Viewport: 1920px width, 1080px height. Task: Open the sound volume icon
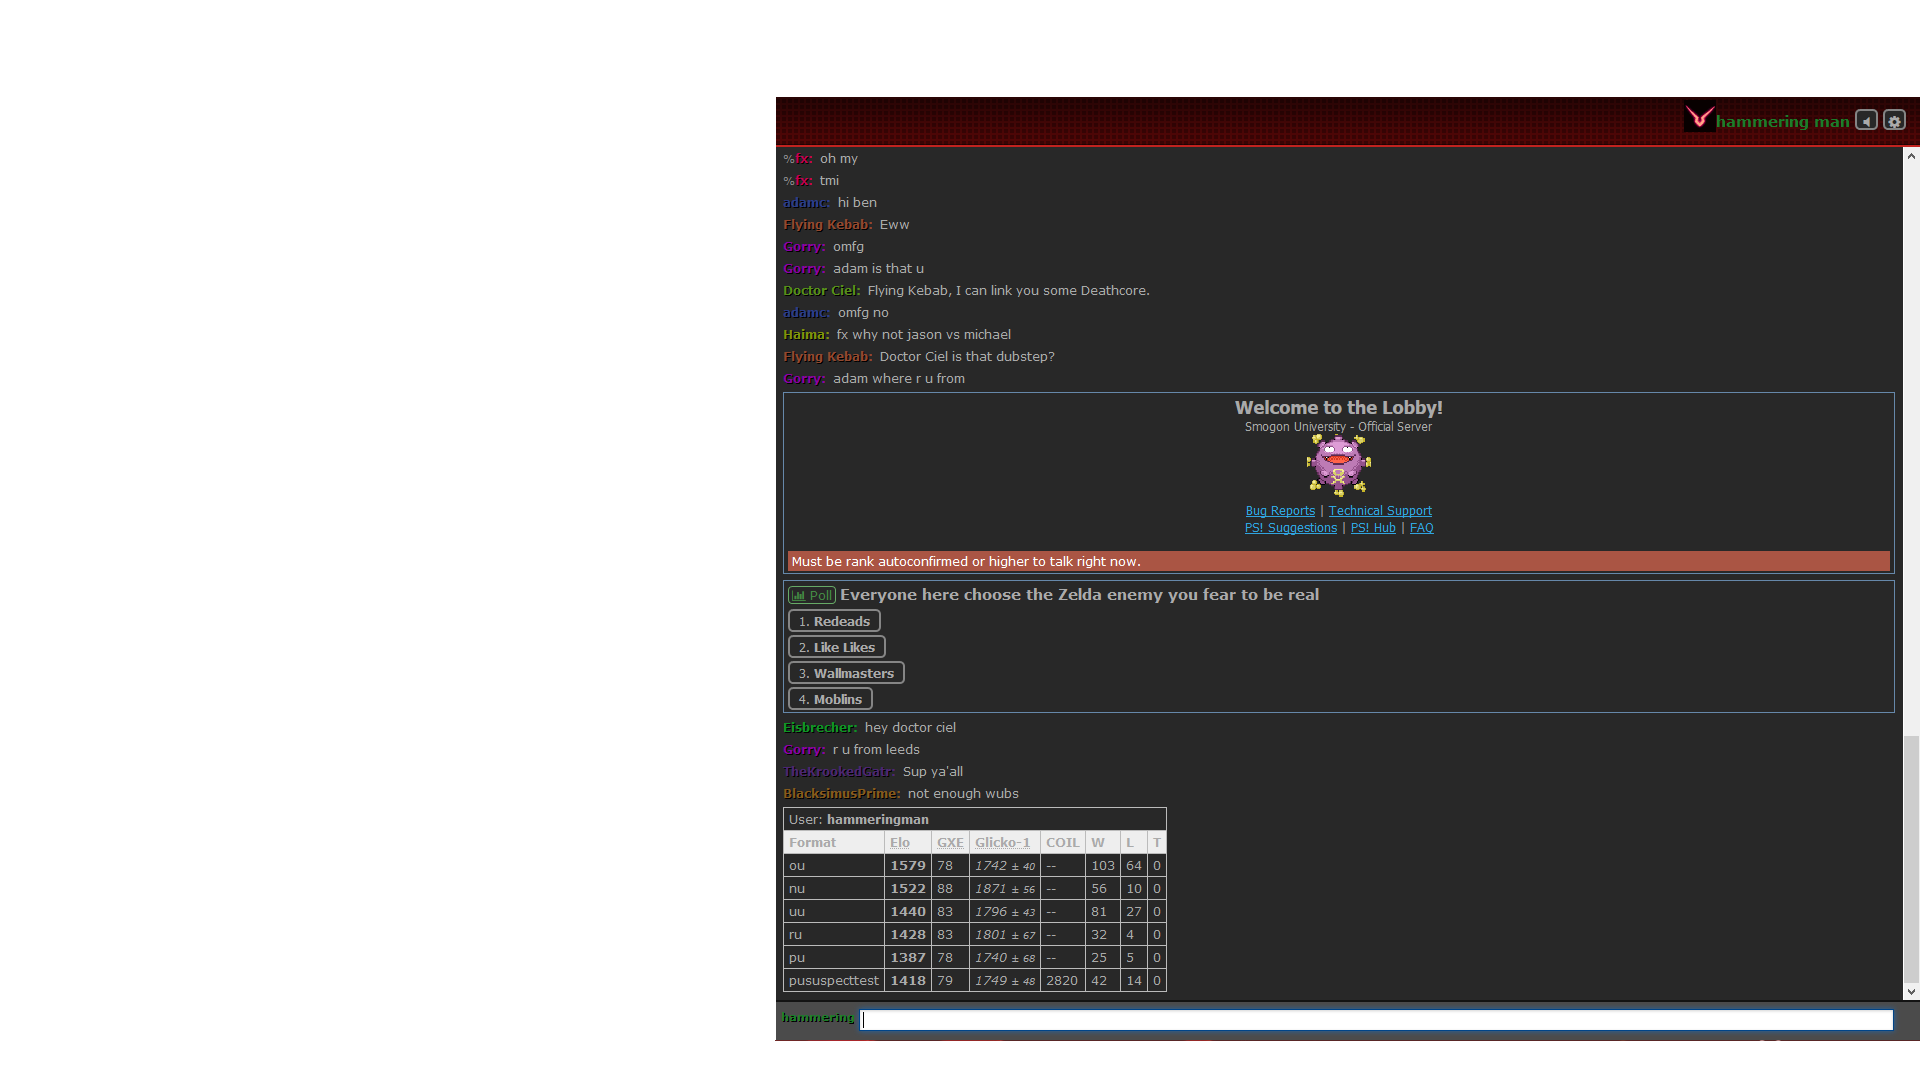[1866, 121]
